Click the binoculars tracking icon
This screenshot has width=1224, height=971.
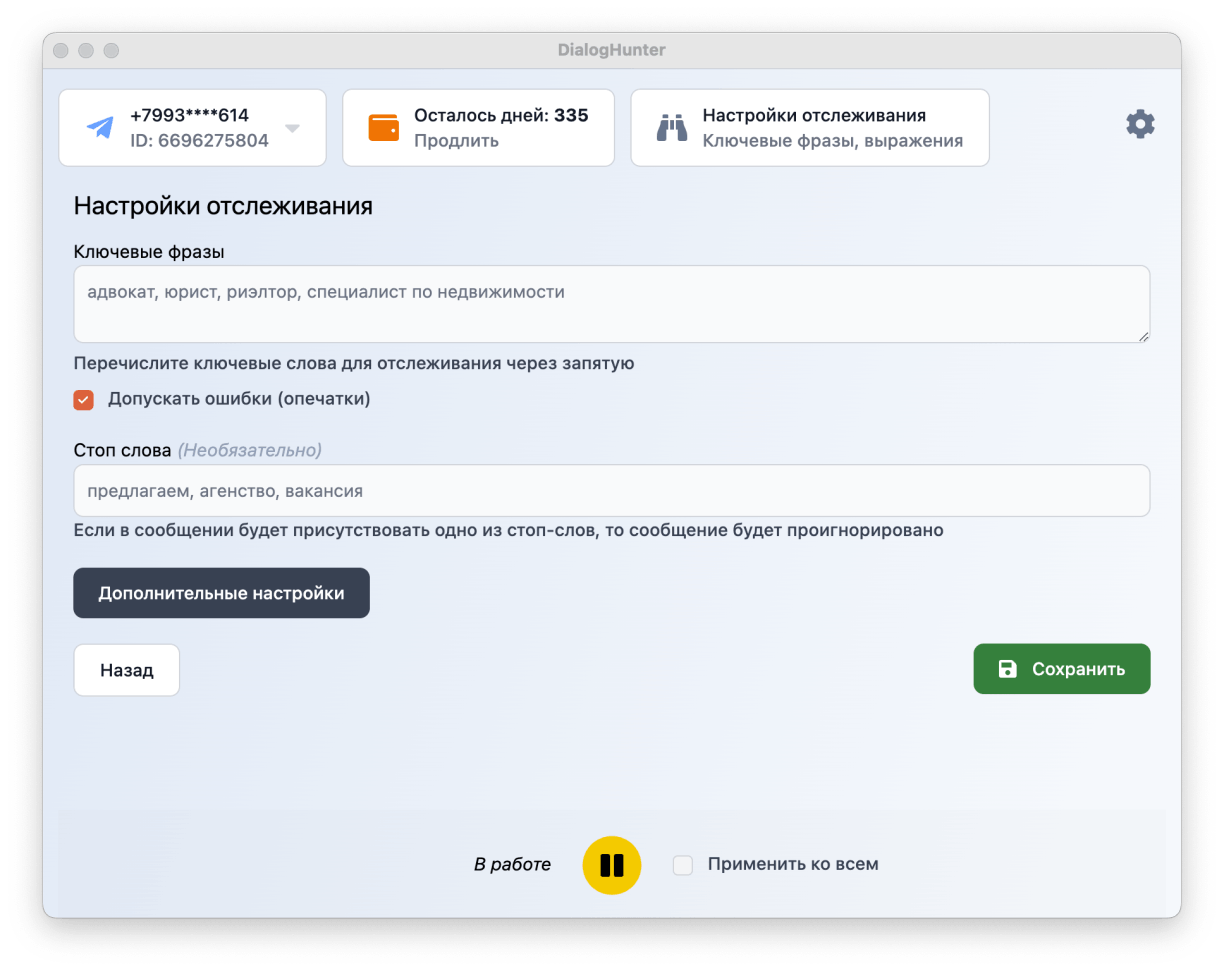pos(672,128)
